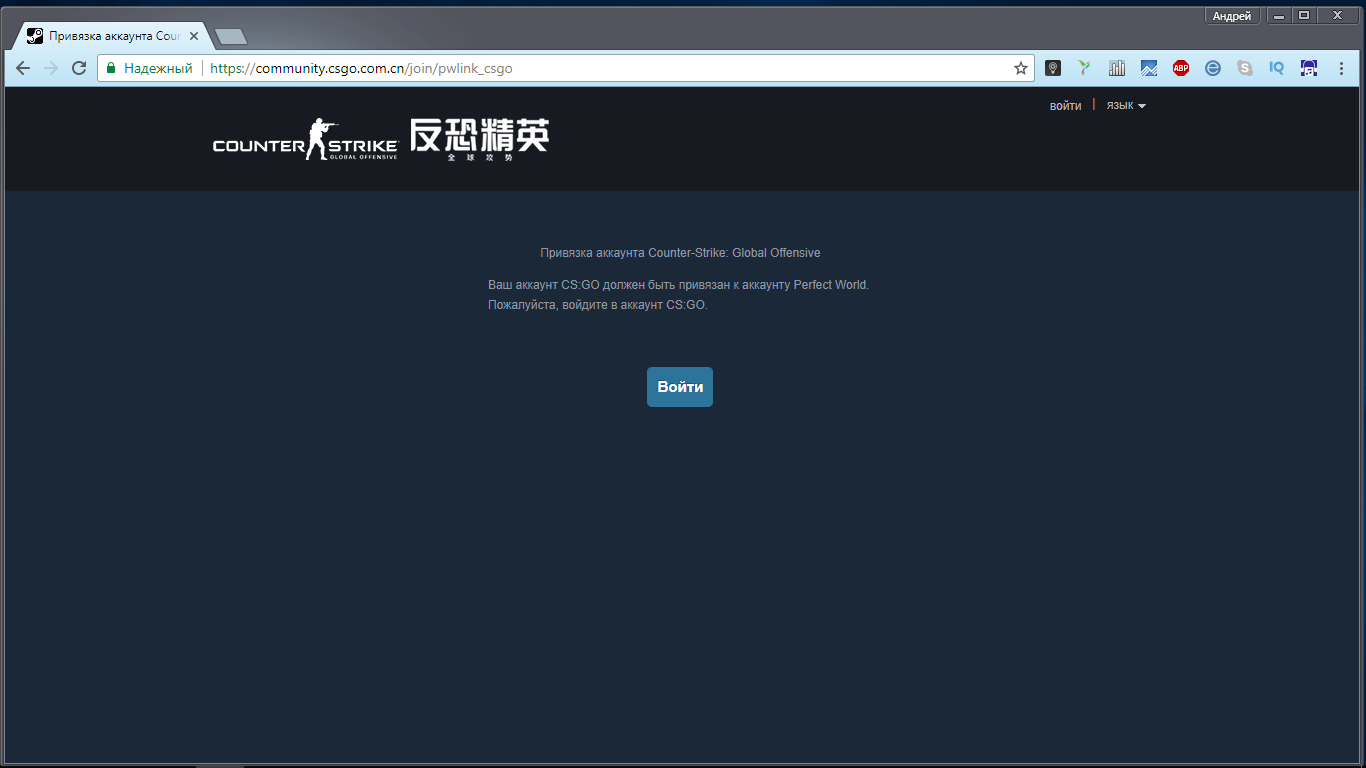
Task: Open the hummingbird extension
Action: tap(1084, 68)
